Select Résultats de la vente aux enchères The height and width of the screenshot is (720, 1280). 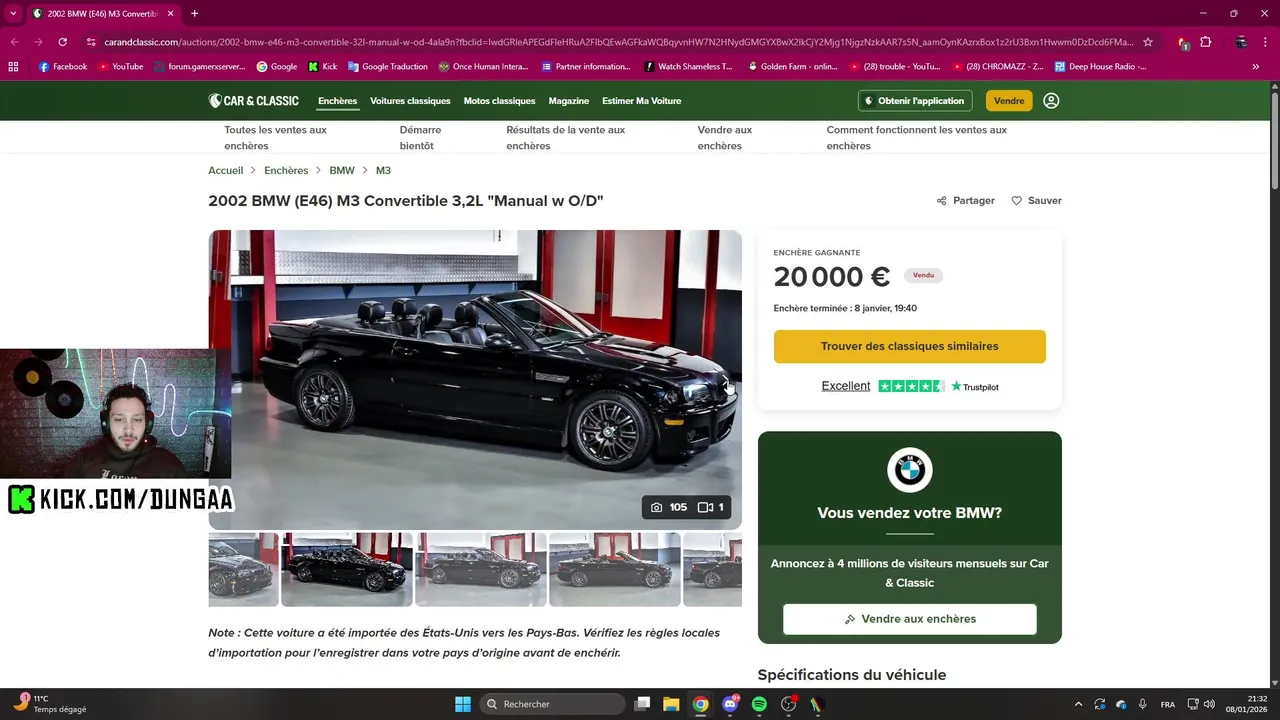point(566,138)
